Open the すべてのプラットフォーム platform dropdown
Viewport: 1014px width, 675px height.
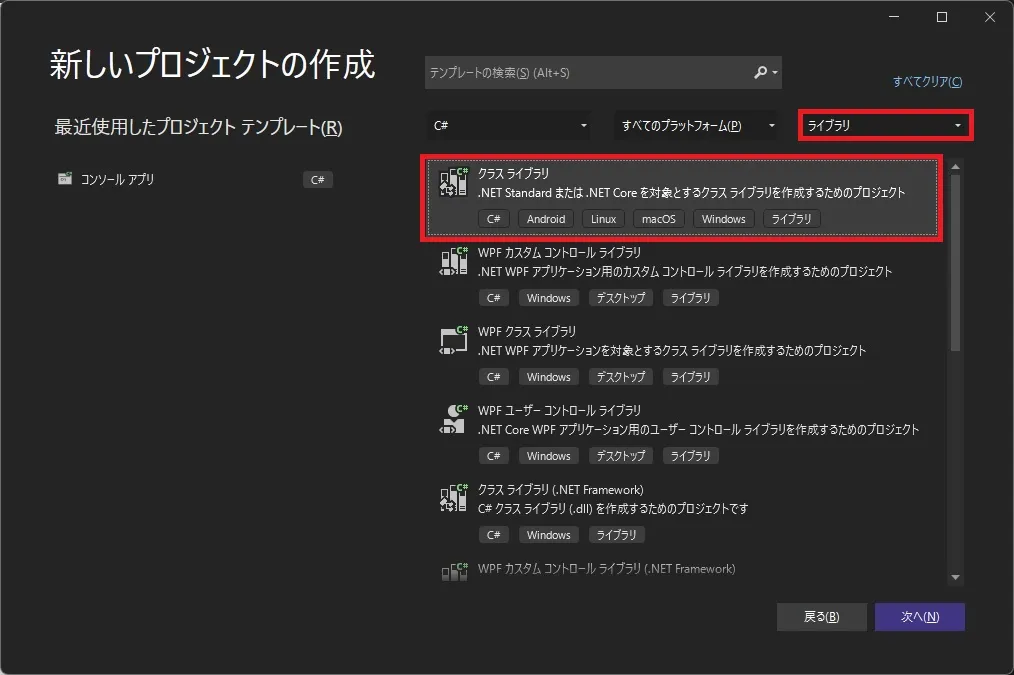coord(697,125)
